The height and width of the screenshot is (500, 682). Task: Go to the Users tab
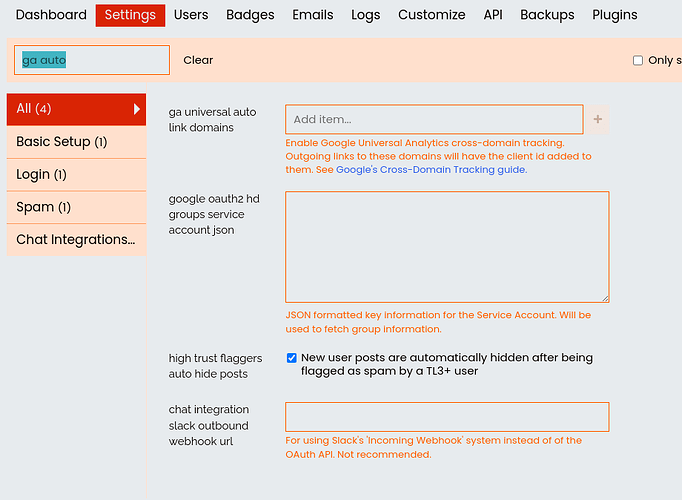(x=191, y=15)
